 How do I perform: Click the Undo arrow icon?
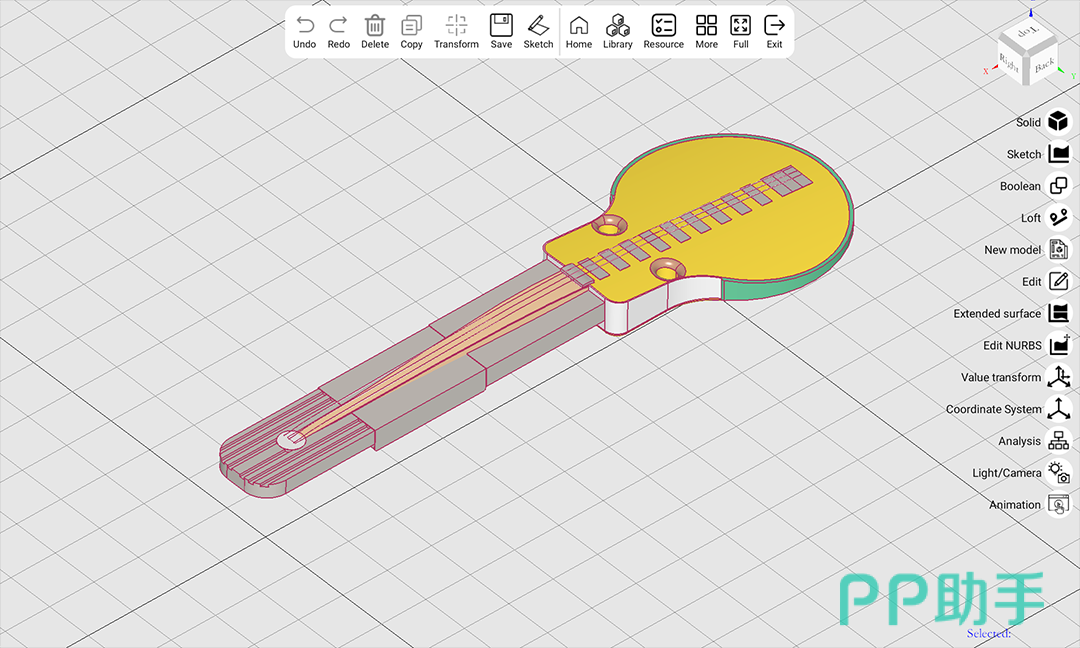(305, 26)
